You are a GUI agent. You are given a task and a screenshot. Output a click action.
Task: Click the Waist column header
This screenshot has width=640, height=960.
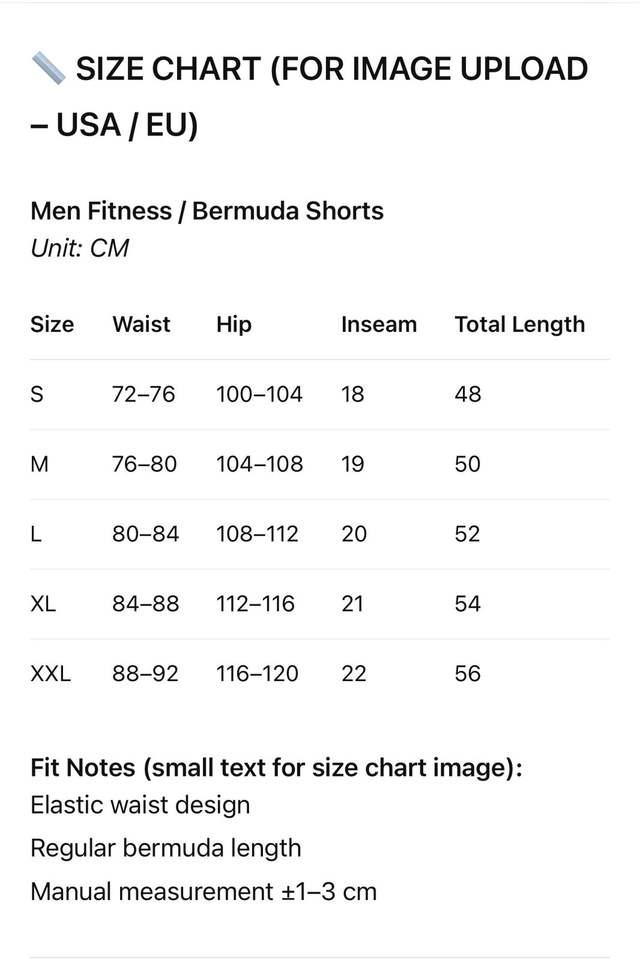[x=141, y=324]
